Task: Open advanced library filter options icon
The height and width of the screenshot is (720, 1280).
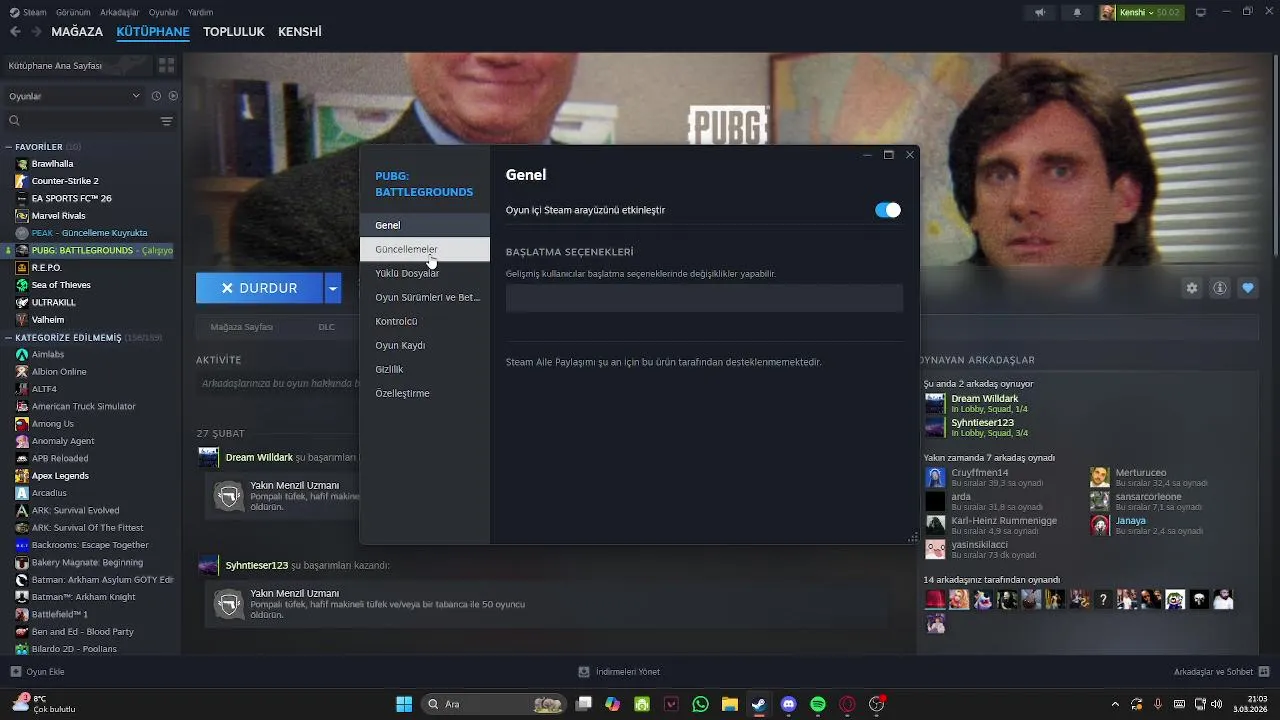Action: click(166, 121)
